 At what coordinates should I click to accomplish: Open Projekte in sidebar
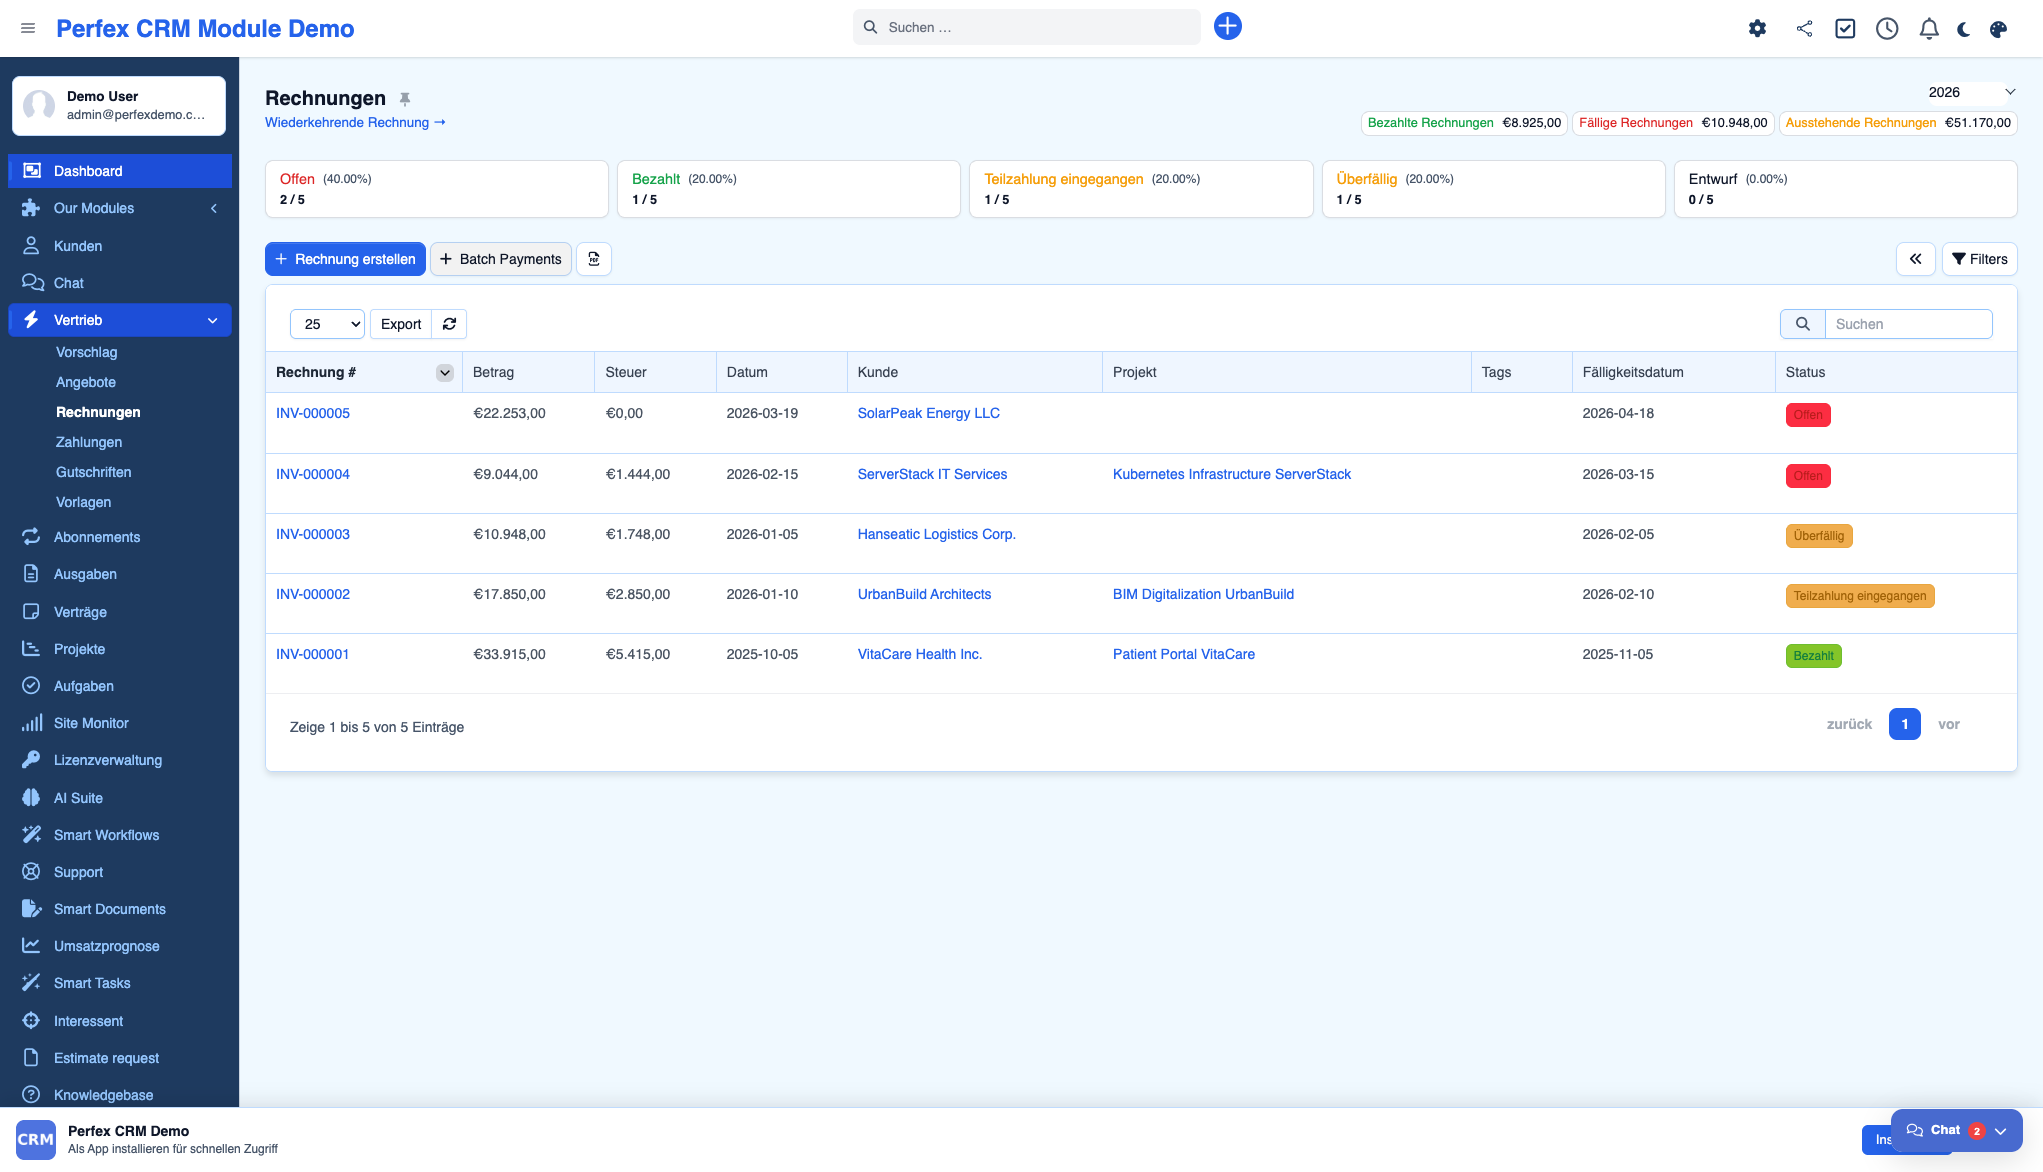pos(79,649)
